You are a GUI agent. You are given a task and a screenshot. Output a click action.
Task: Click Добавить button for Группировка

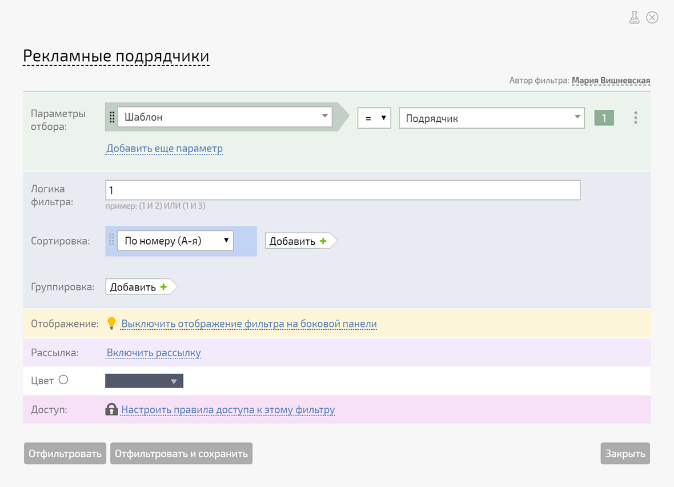pyautogui.click(x=139, y=287)
